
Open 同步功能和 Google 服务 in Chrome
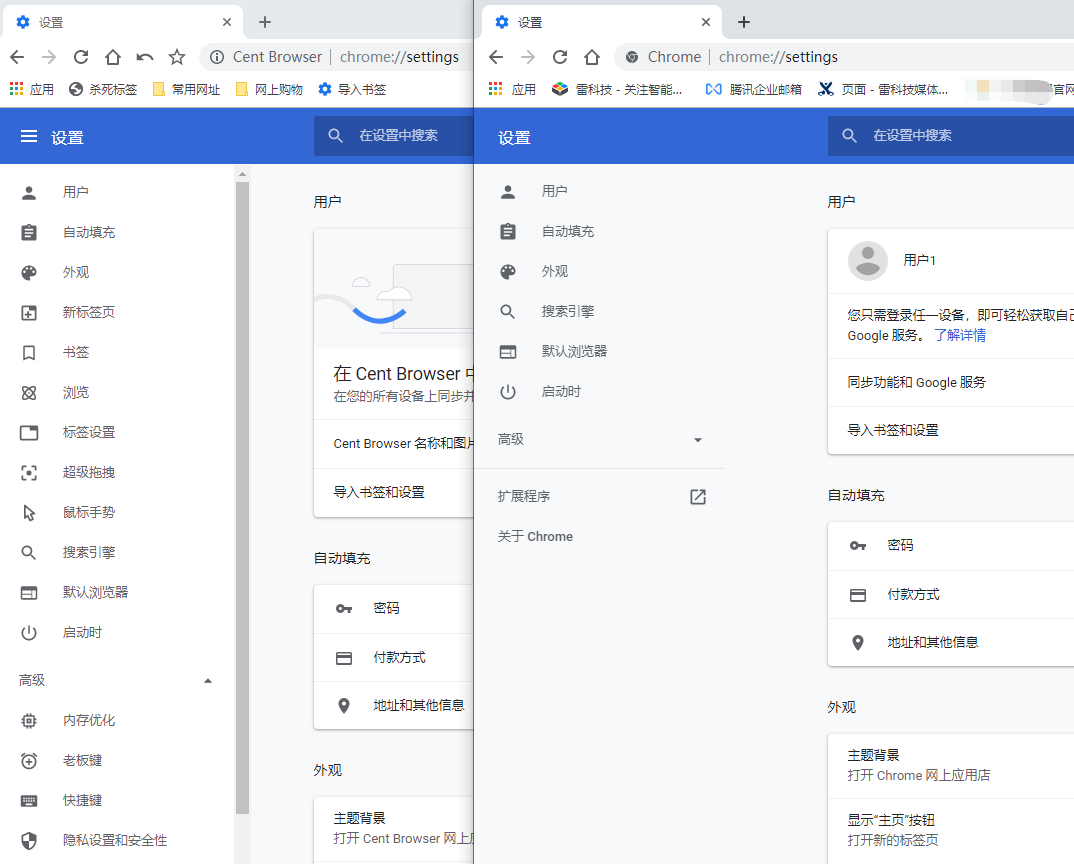coord(951,382)
